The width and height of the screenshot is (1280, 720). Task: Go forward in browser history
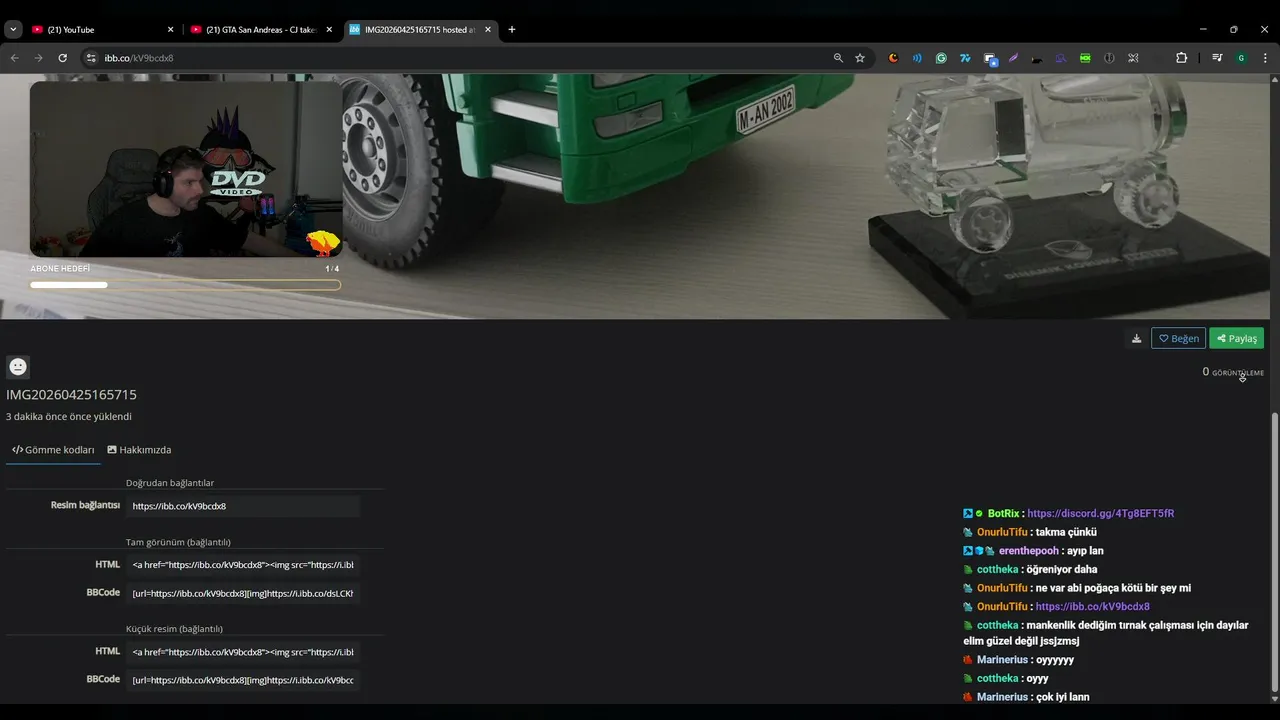[38, 58]
